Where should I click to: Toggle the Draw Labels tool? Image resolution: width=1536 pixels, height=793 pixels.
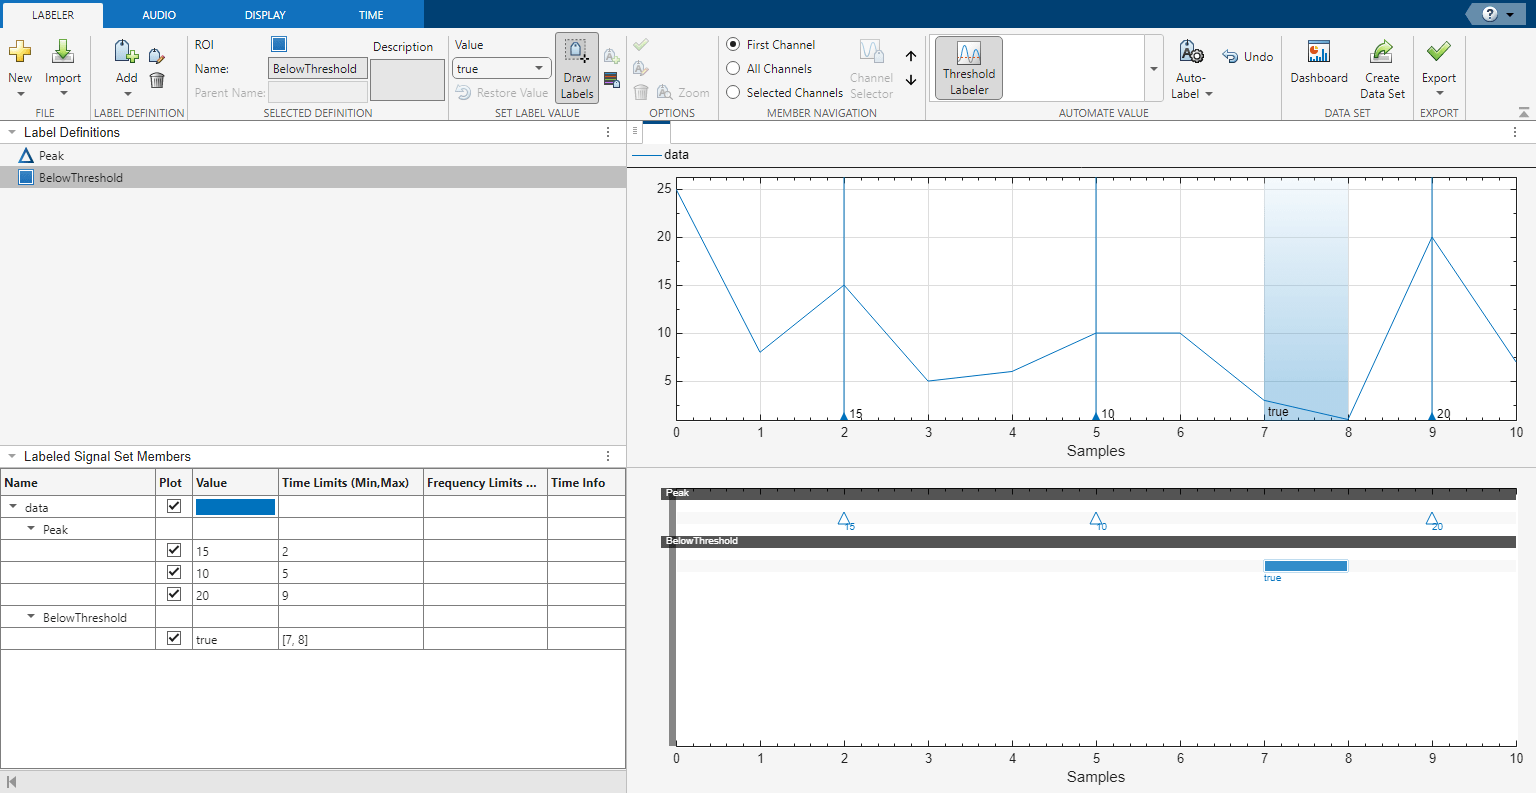[577, 68]
